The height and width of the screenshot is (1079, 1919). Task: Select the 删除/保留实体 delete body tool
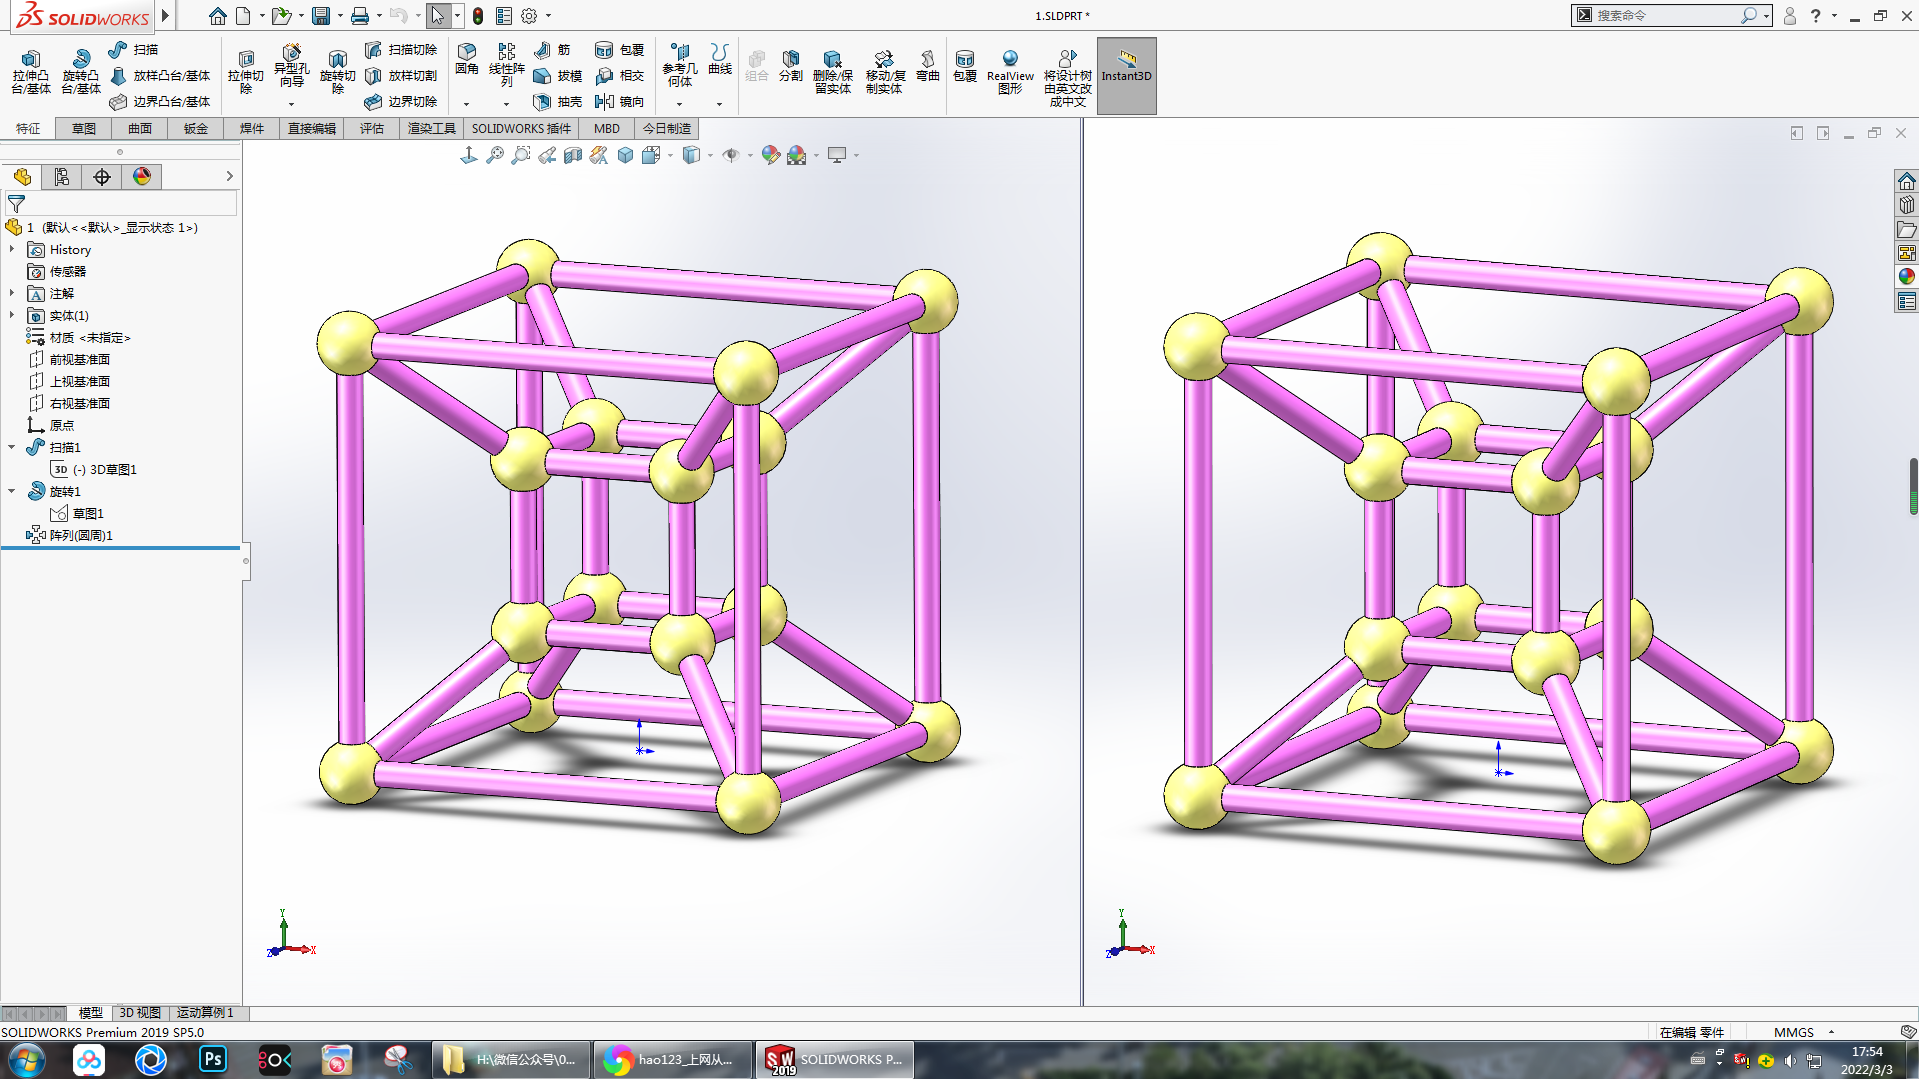[832, 72]
